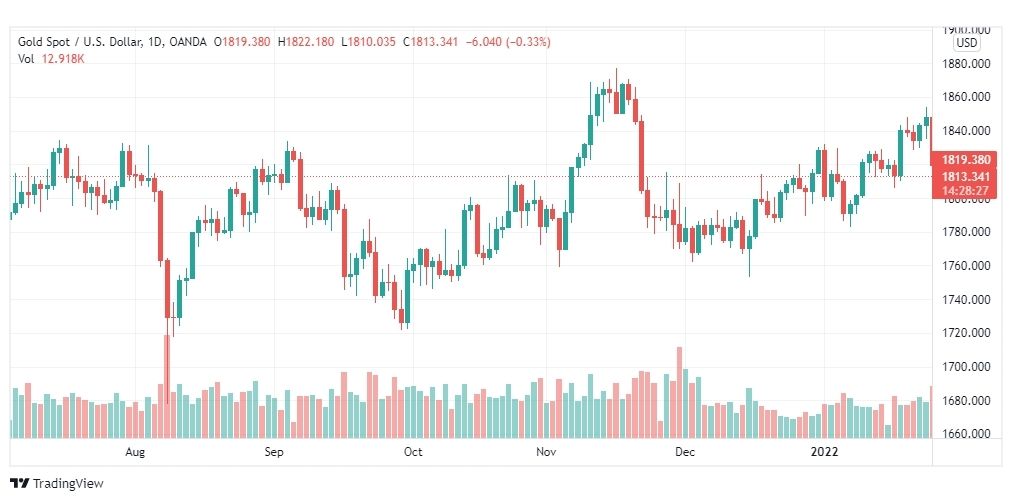1012x501 pixels.
Task: Click the Vol 12.918K indicator label
Action: [x=52, y=59]
